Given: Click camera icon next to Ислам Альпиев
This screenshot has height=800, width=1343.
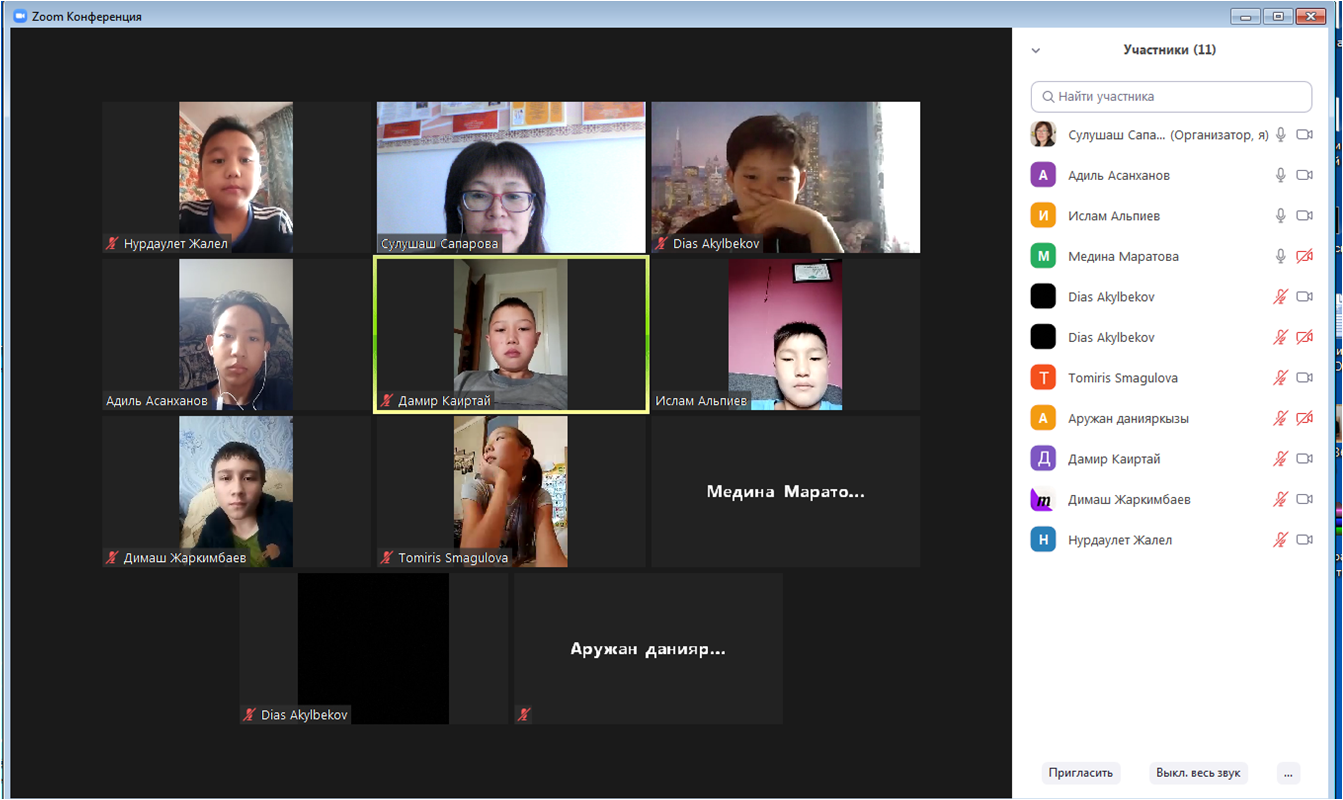Looking at the screenshot, I should tap(1304, 216).
